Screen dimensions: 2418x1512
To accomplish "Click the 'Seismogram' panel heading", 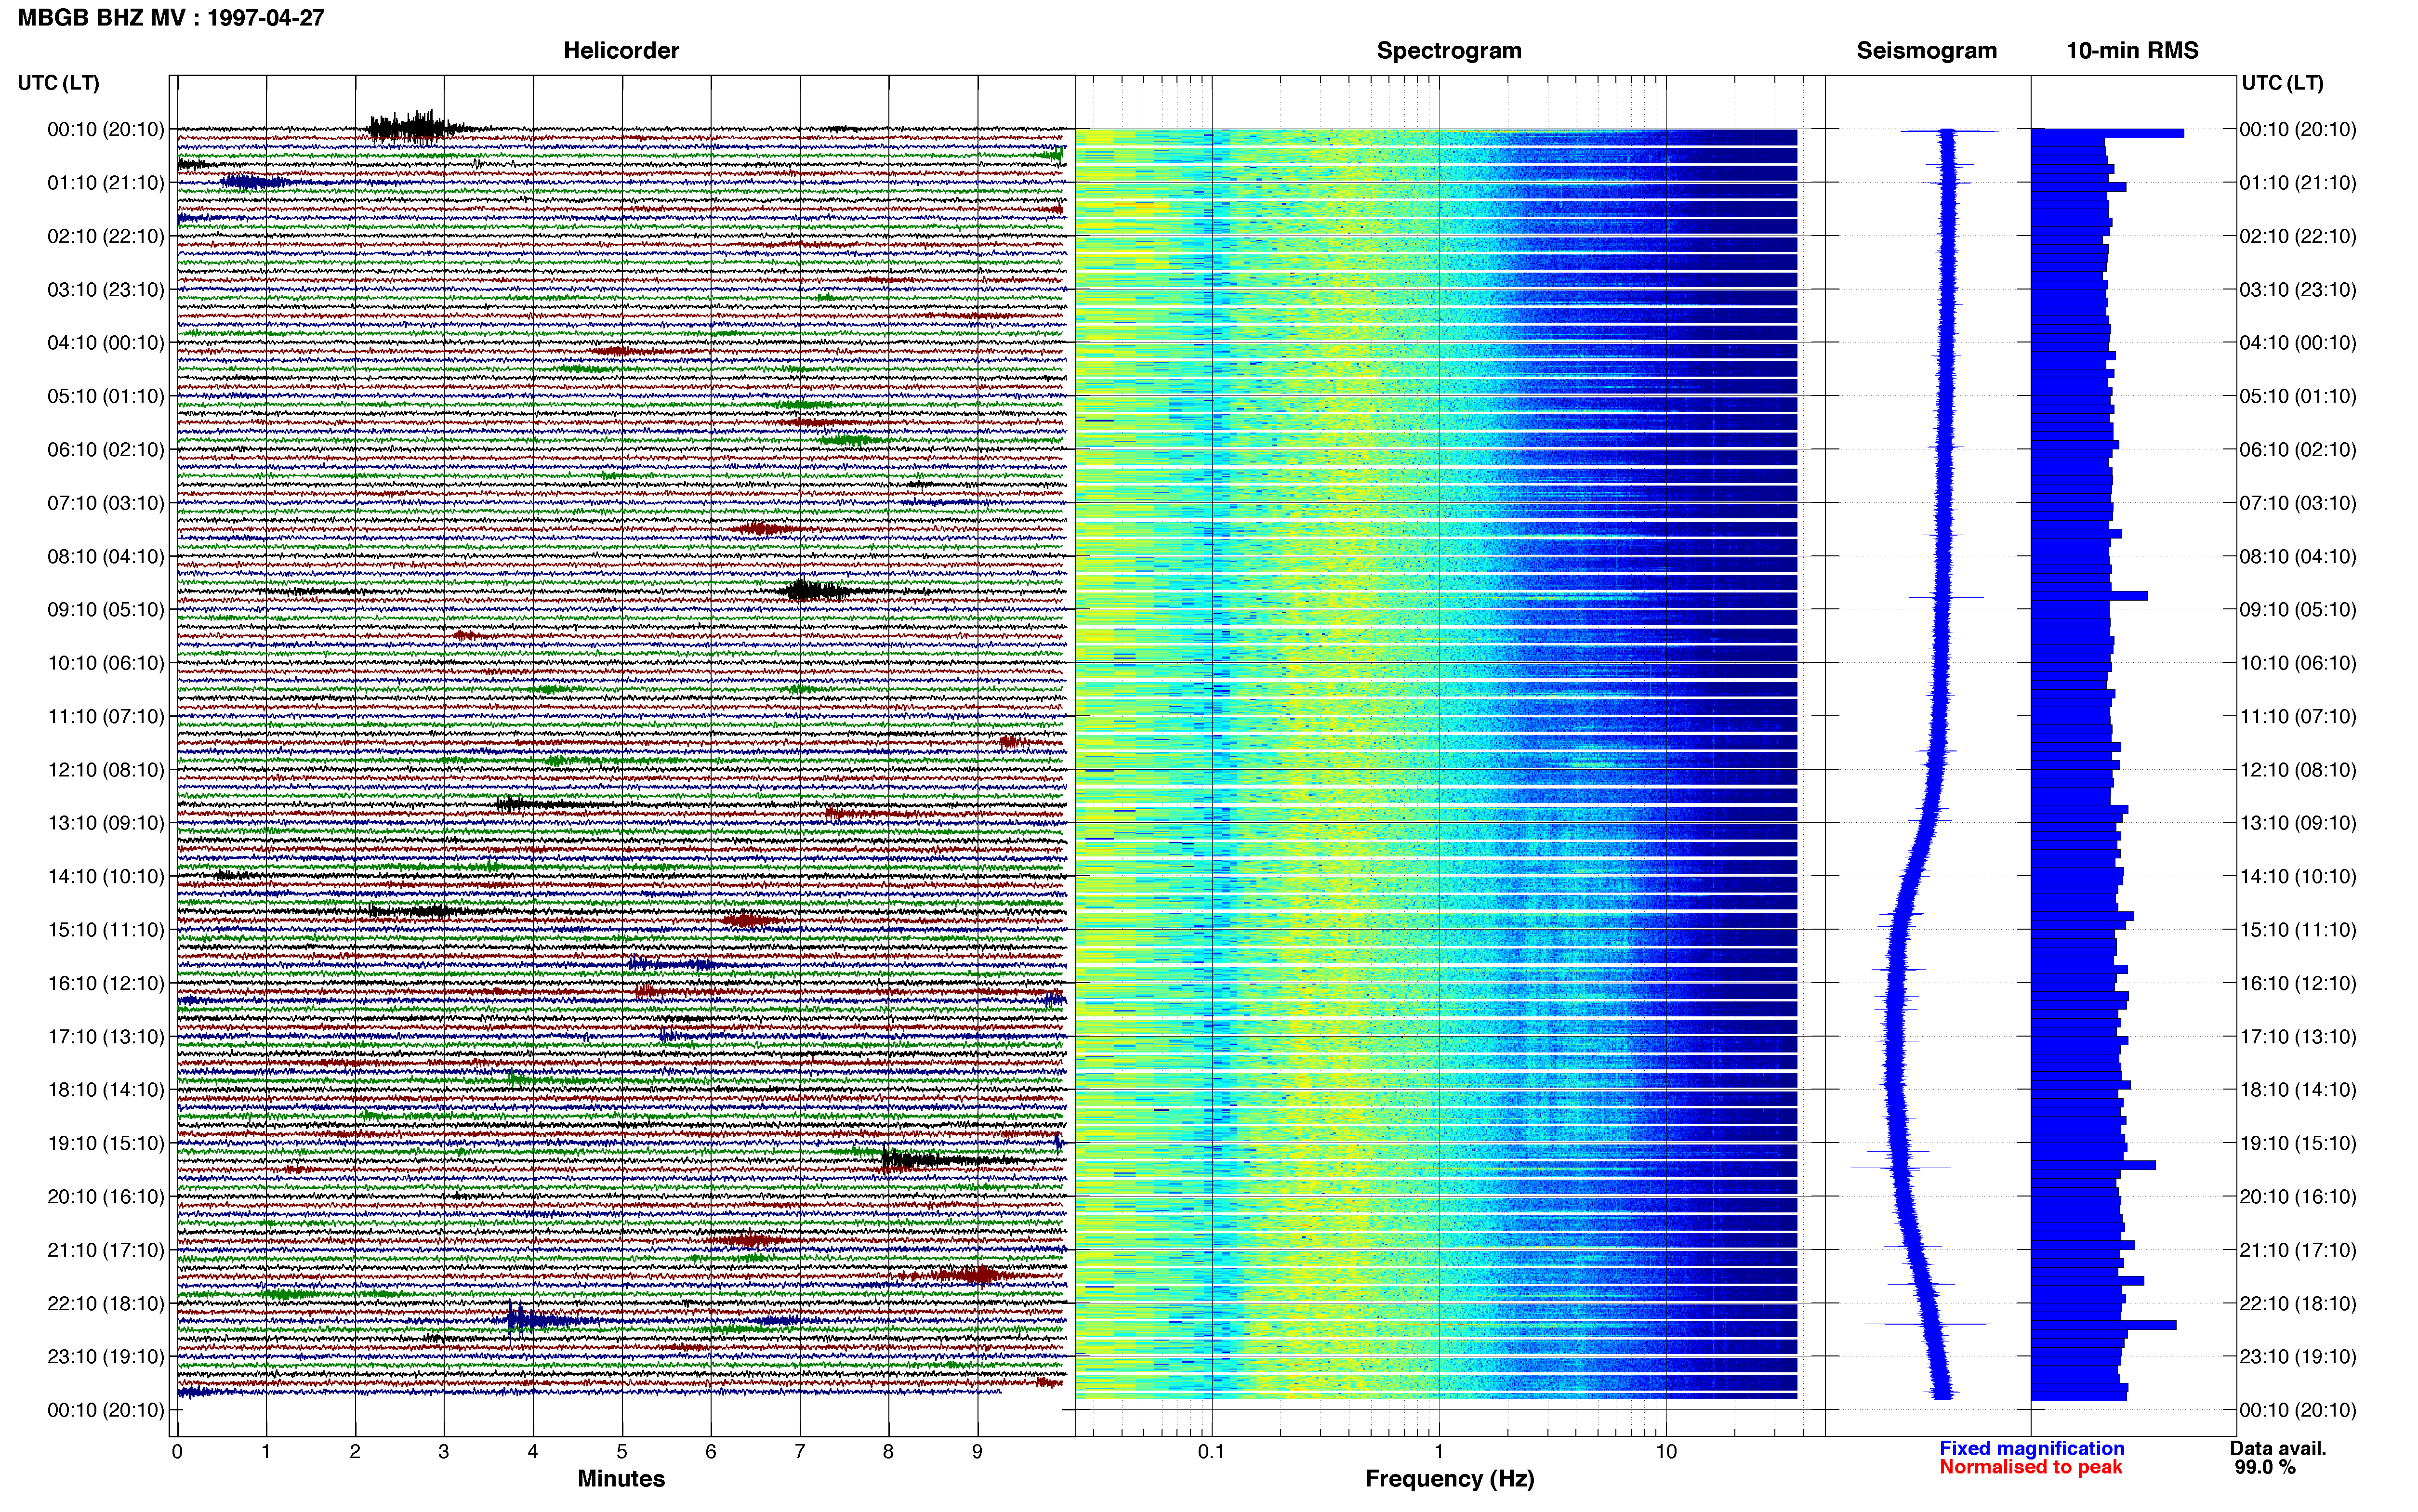I will 1926,50.
